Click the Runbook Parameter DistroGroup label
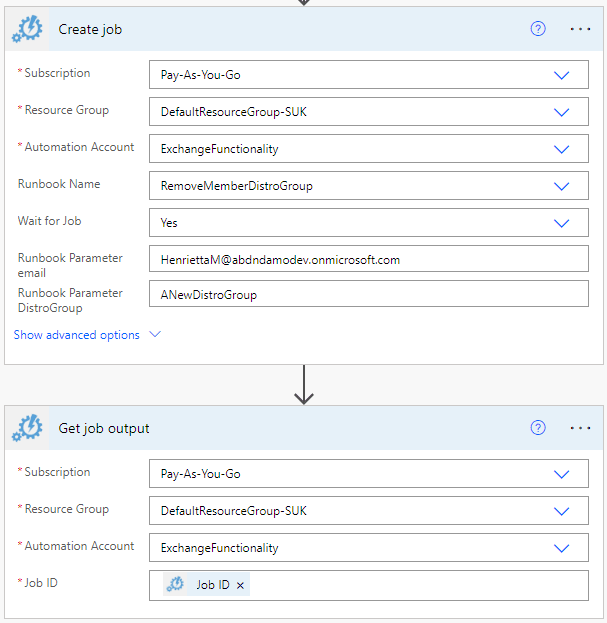 [70, 300]
